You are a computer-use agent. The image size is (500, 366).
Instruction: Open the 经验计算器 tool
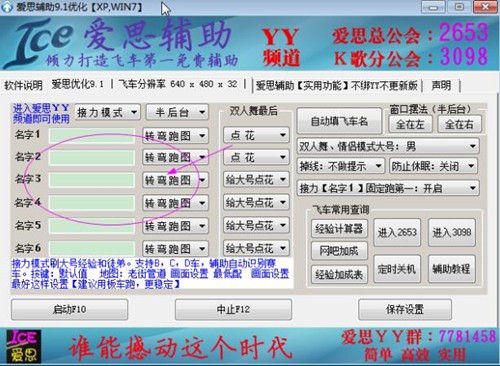tap(339, 229)
